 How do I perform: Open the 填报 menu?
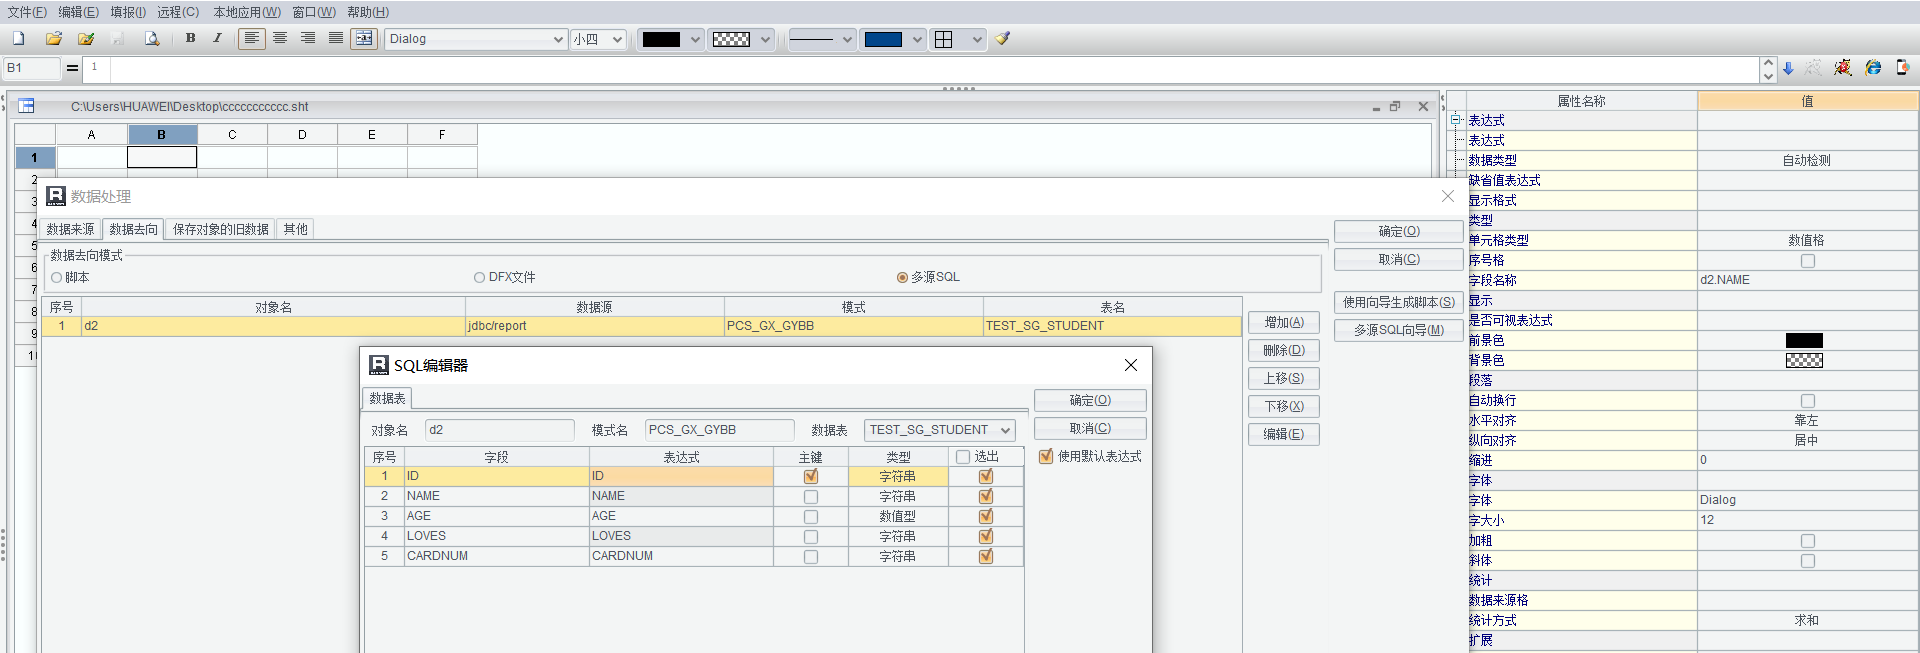[x=128, y=12]
